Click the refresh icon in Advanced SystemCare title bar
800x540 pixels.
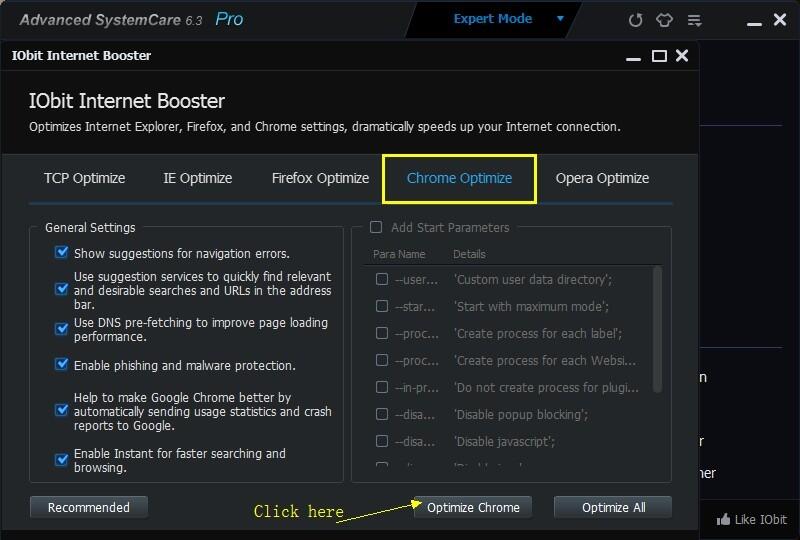(635, 20)
